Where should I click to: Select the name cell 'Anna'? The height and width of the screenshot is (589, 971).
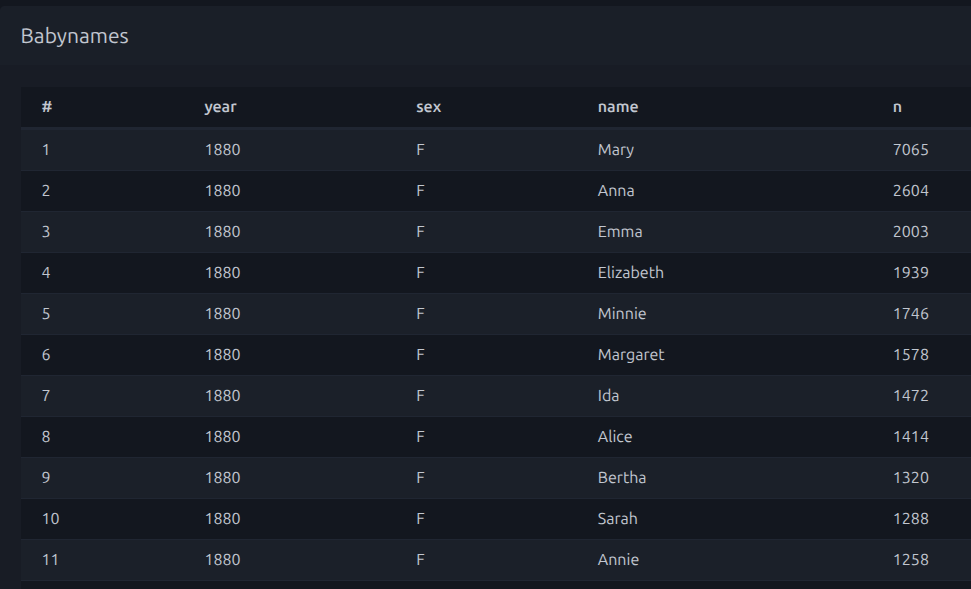point(616,191)
